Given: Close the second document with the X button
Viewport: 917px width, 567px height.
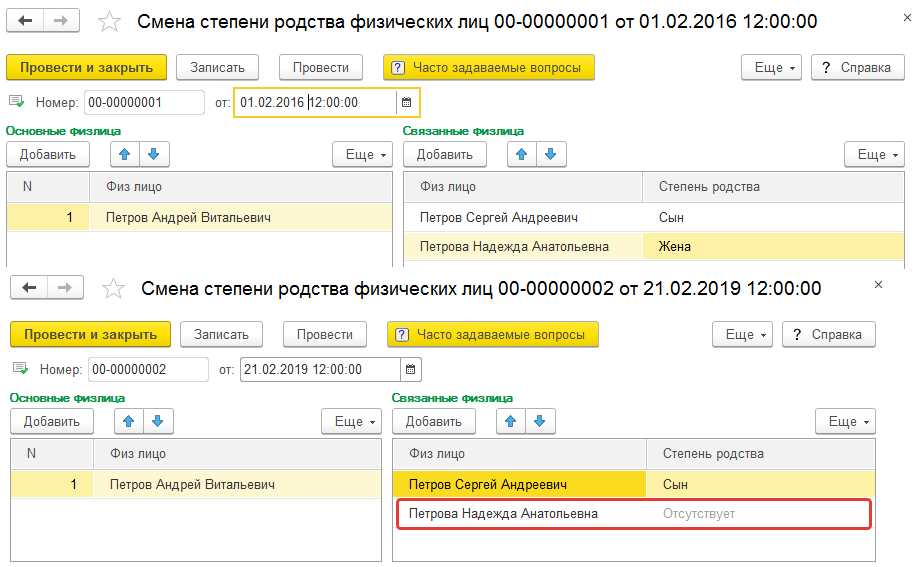Looking at the screenshot, I should [879, 285].
